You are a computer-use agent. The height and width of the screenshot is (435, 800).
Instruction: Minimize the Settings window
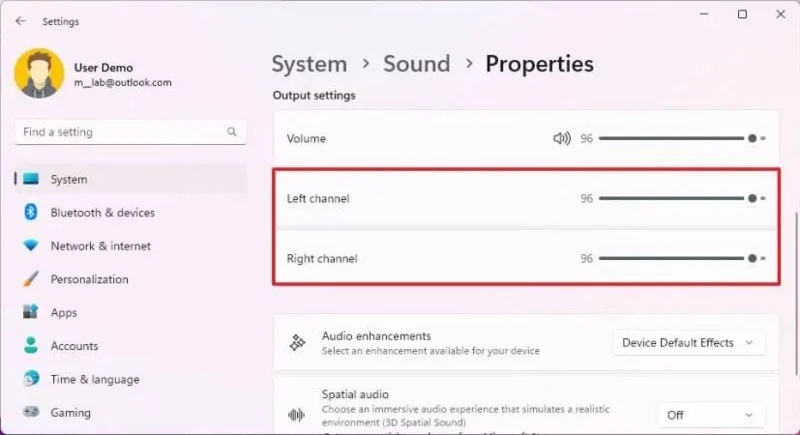[x=704, y=14]
